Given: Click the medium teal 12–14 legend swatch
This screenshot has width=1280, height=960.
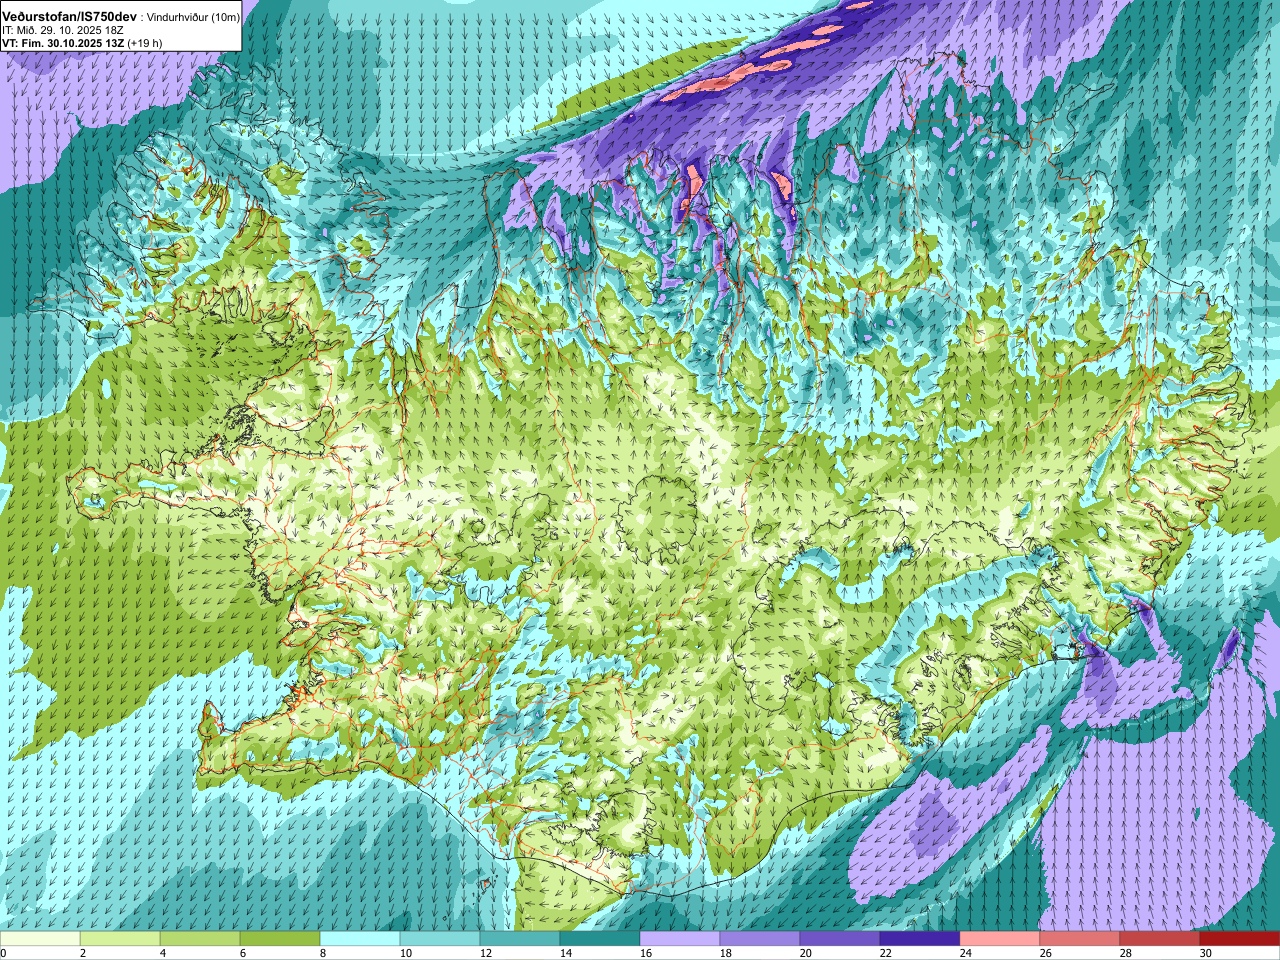Looking at the screenshot, I should (520, 939).
